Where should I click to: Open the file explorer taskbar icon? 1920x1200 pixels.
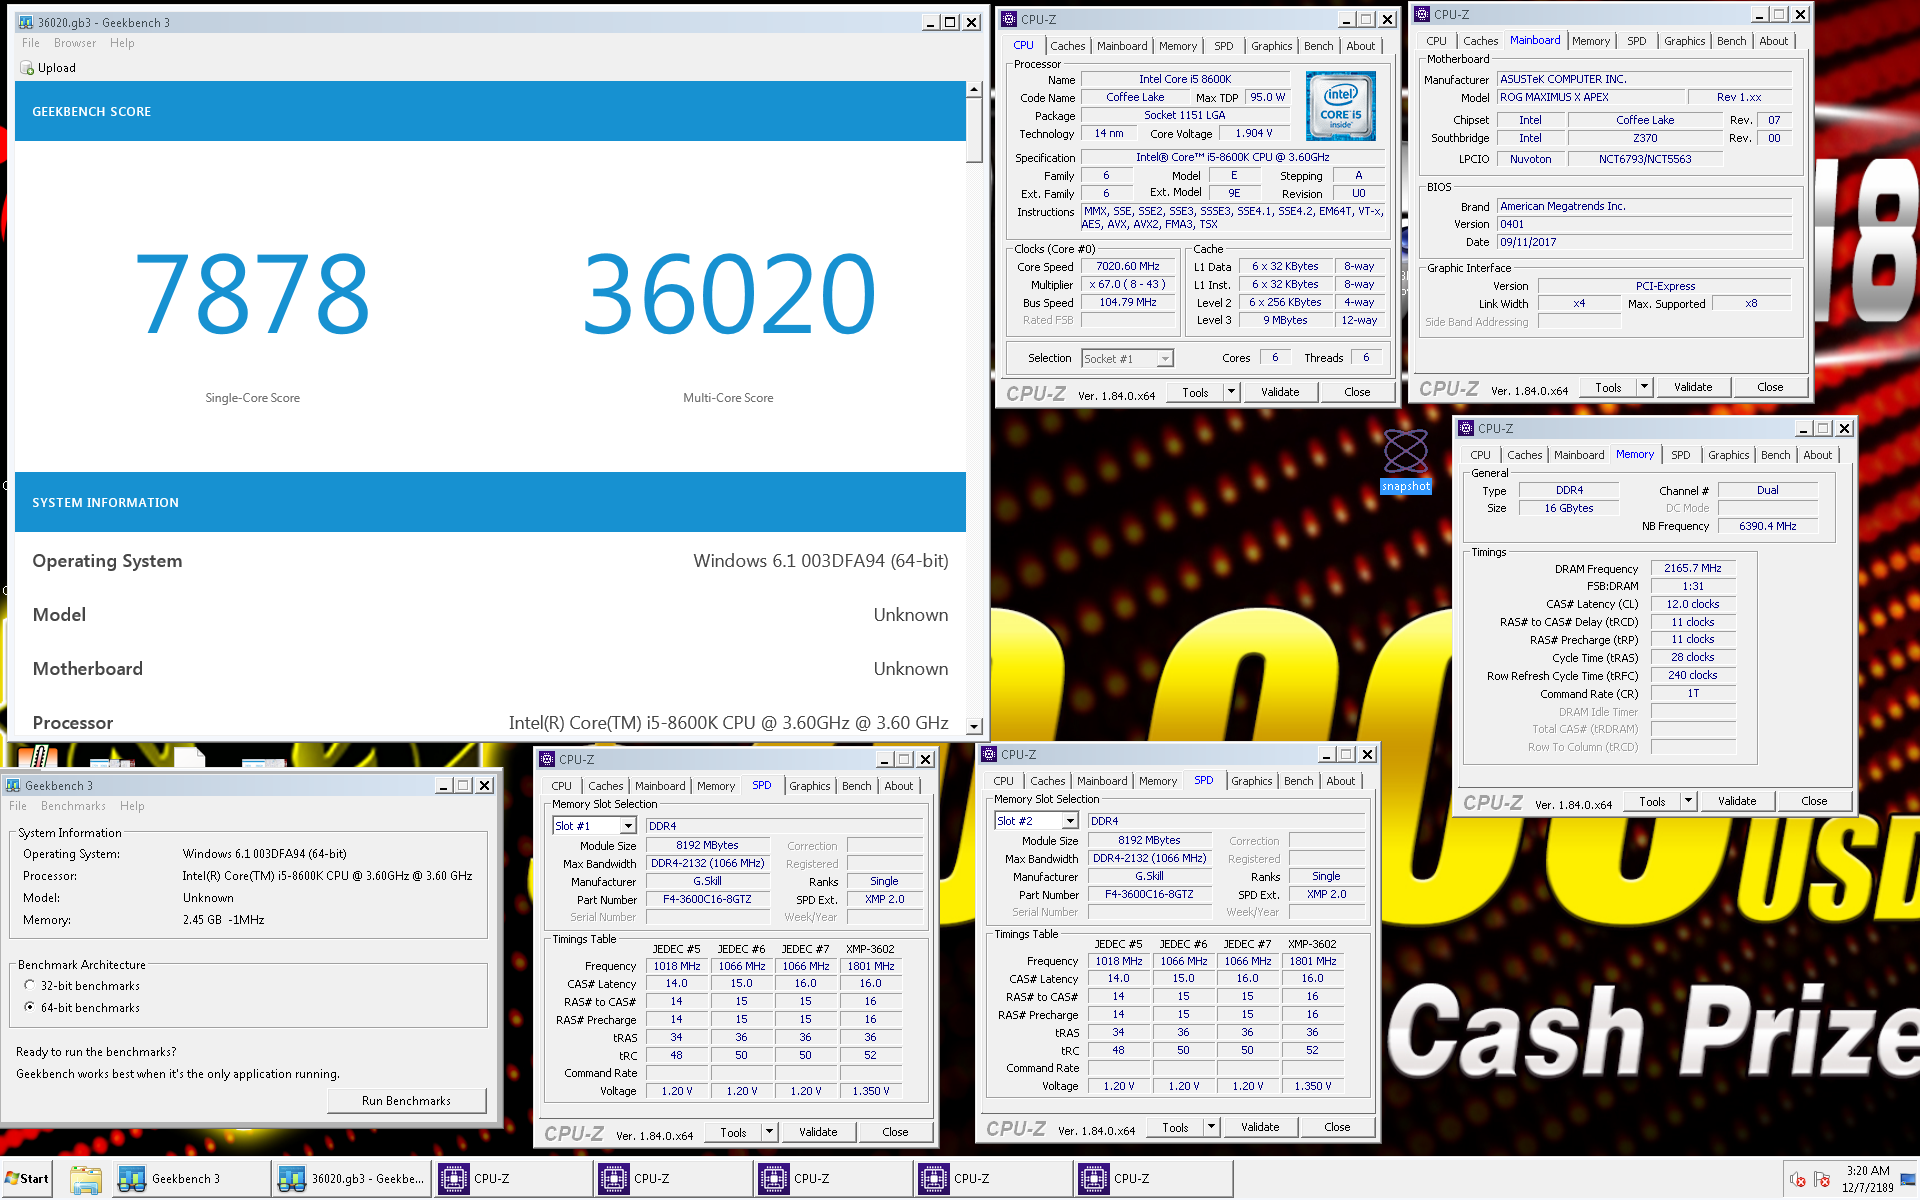tap(85, 1179)
